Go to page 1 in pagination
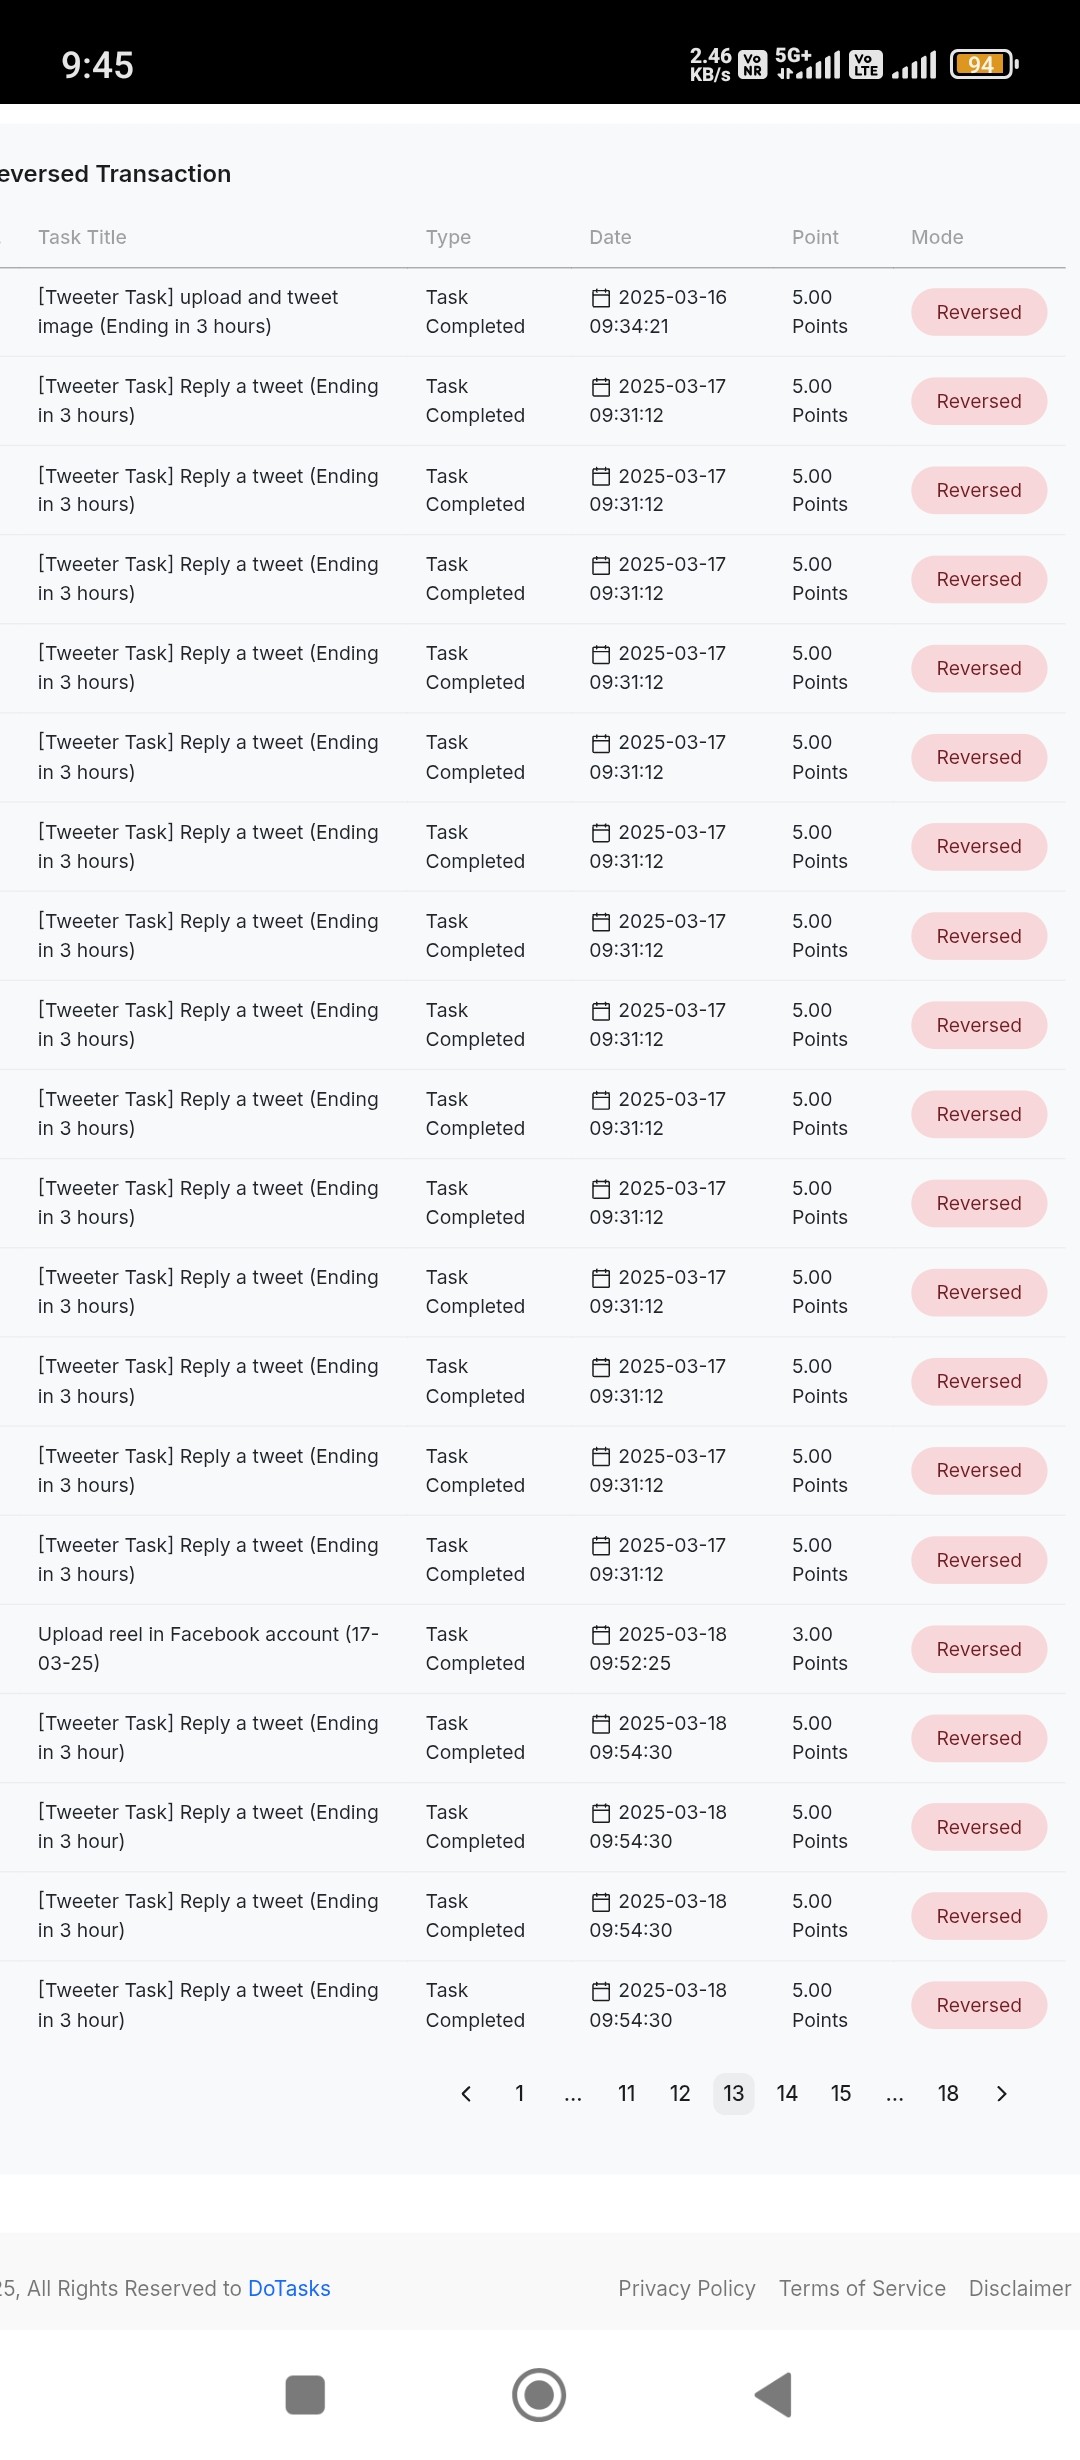Image resolution: width=1080 pixels, height=2460 pixels. tap(520, 2093)
